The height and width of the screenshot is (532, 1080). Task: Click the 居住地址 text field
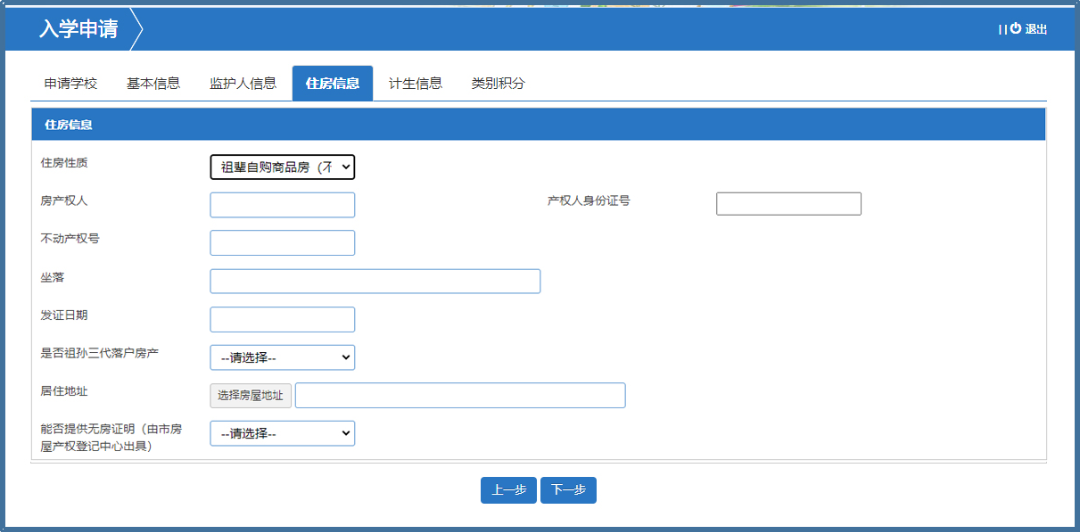pyautogui.click(x=460, y=395)
